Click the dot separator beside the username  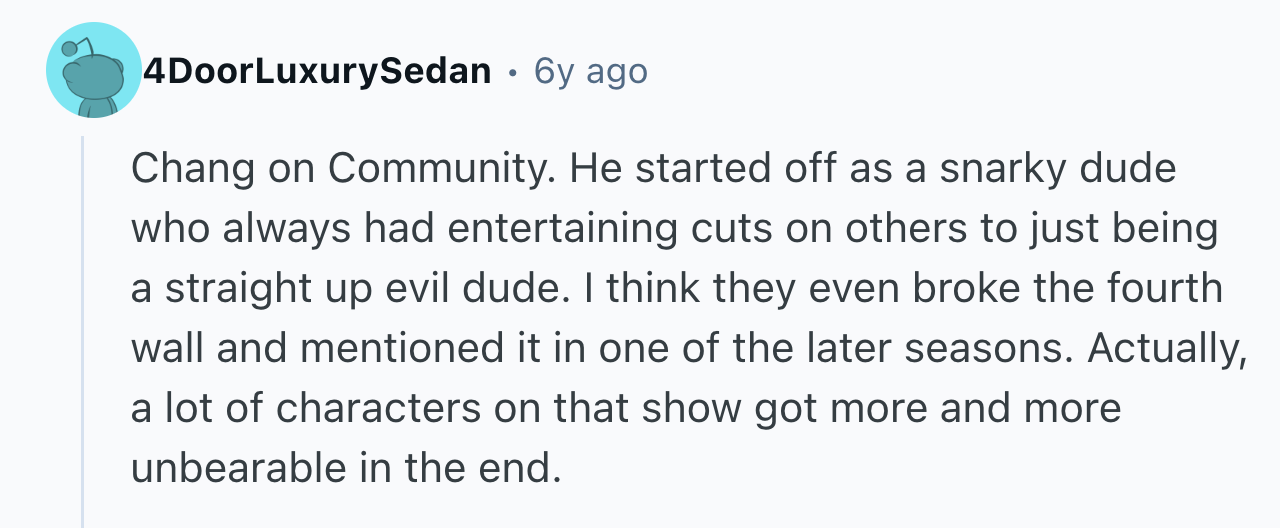513,72
